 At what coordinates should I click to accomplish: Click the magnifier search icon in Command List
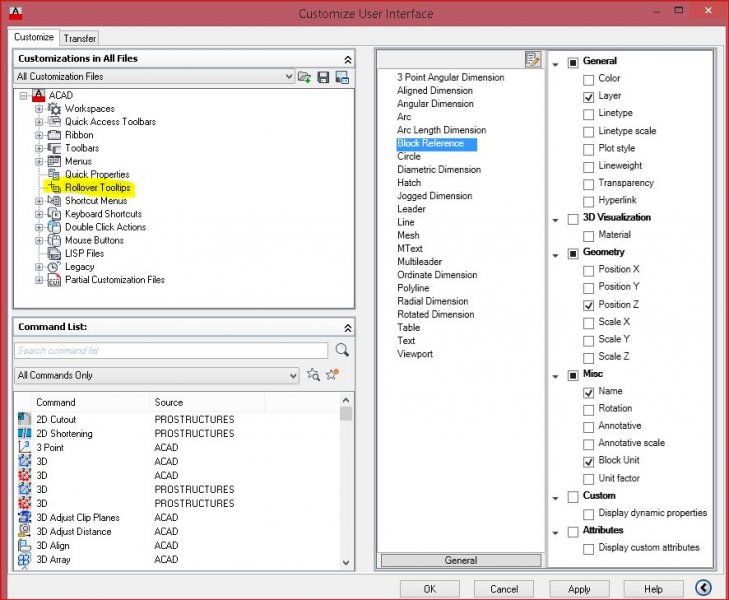(x=342, y=350)
